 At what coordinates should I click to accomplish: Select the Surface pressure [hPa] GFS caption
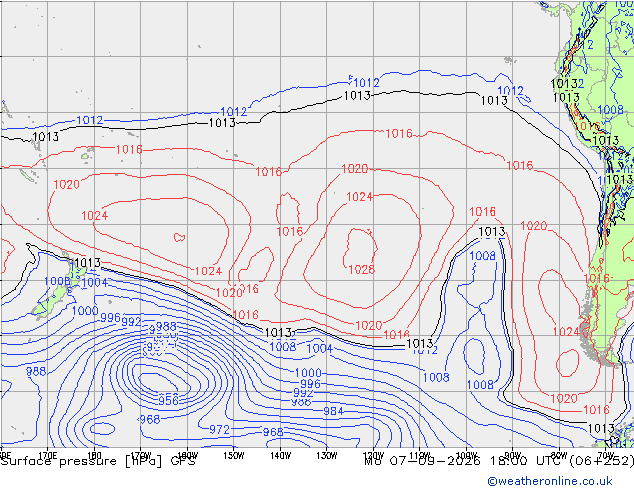[98, 461]
